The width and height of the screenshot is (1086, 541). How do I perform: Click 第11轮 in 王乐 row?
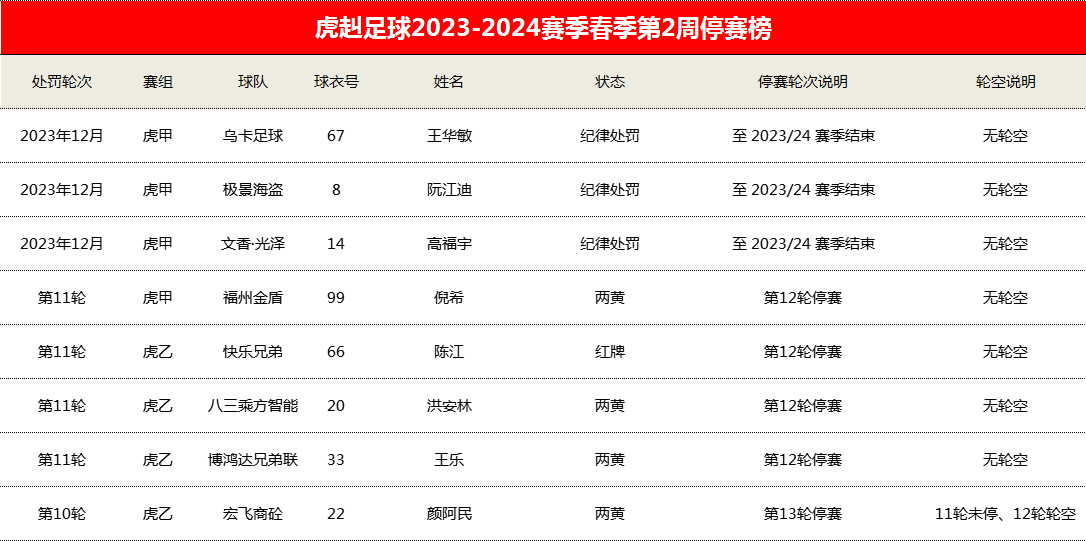tap(62, 460)
